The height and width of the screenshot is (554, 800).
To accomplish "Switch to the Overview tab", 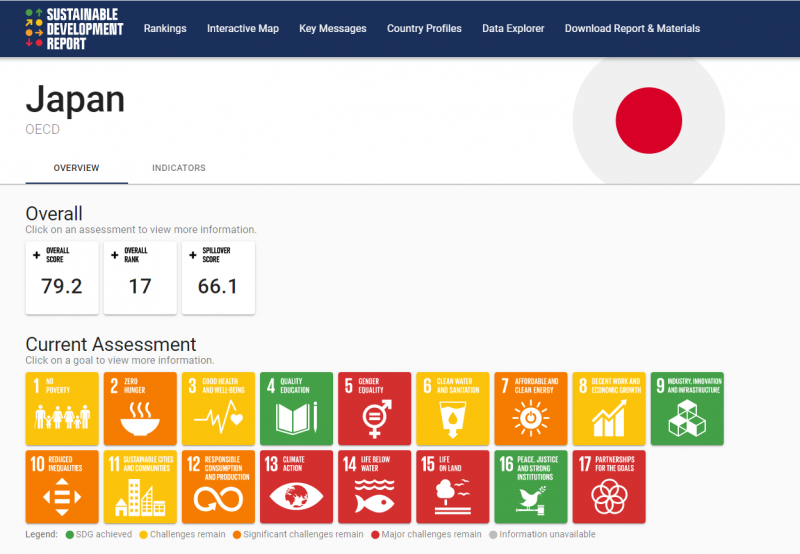I will click(77, 168).
